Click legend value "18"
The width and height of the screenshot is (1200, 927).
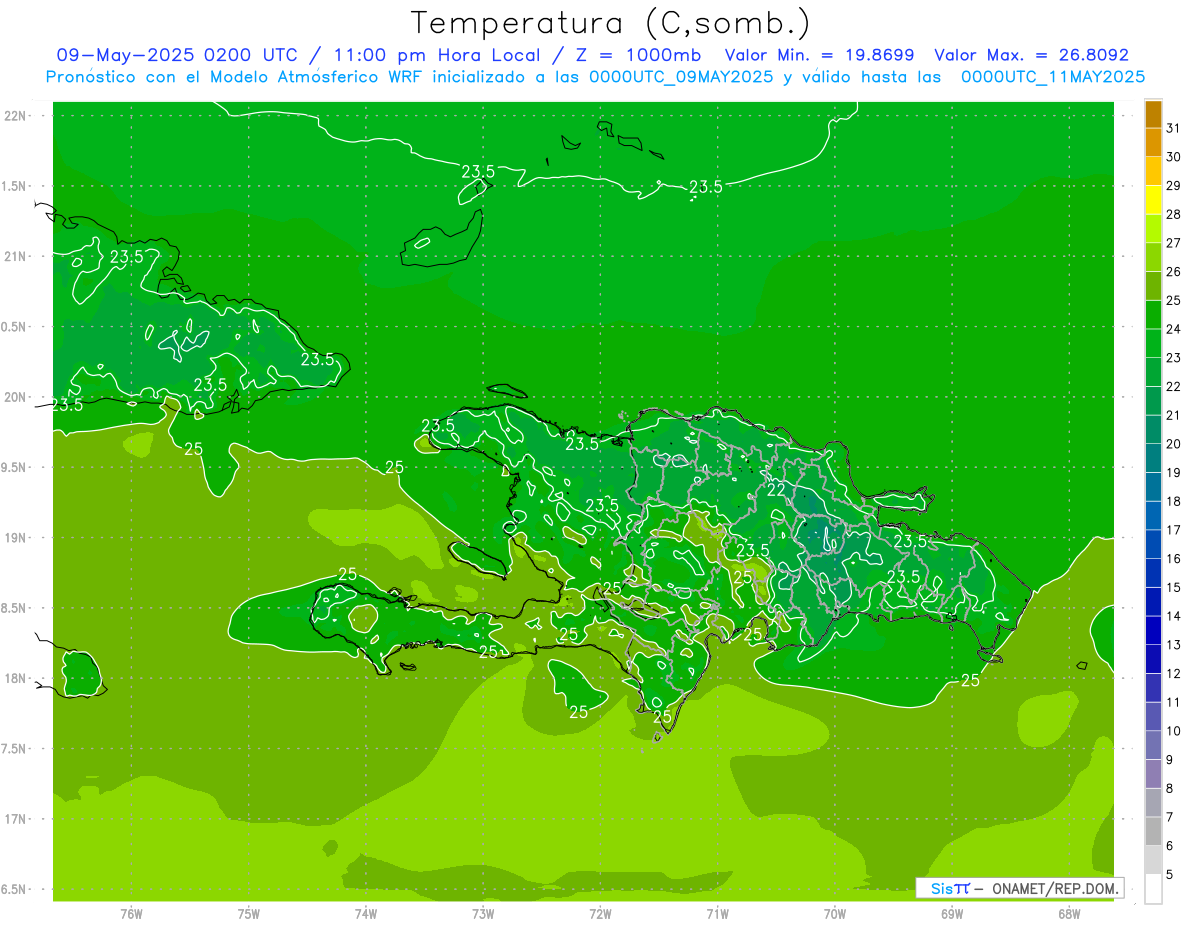(x=1174, y=501)
